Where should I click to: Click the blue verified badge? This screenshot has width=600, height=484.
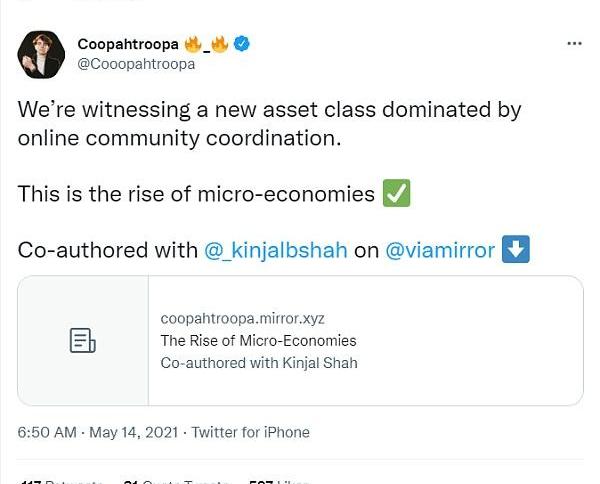[x=242, y=44]
